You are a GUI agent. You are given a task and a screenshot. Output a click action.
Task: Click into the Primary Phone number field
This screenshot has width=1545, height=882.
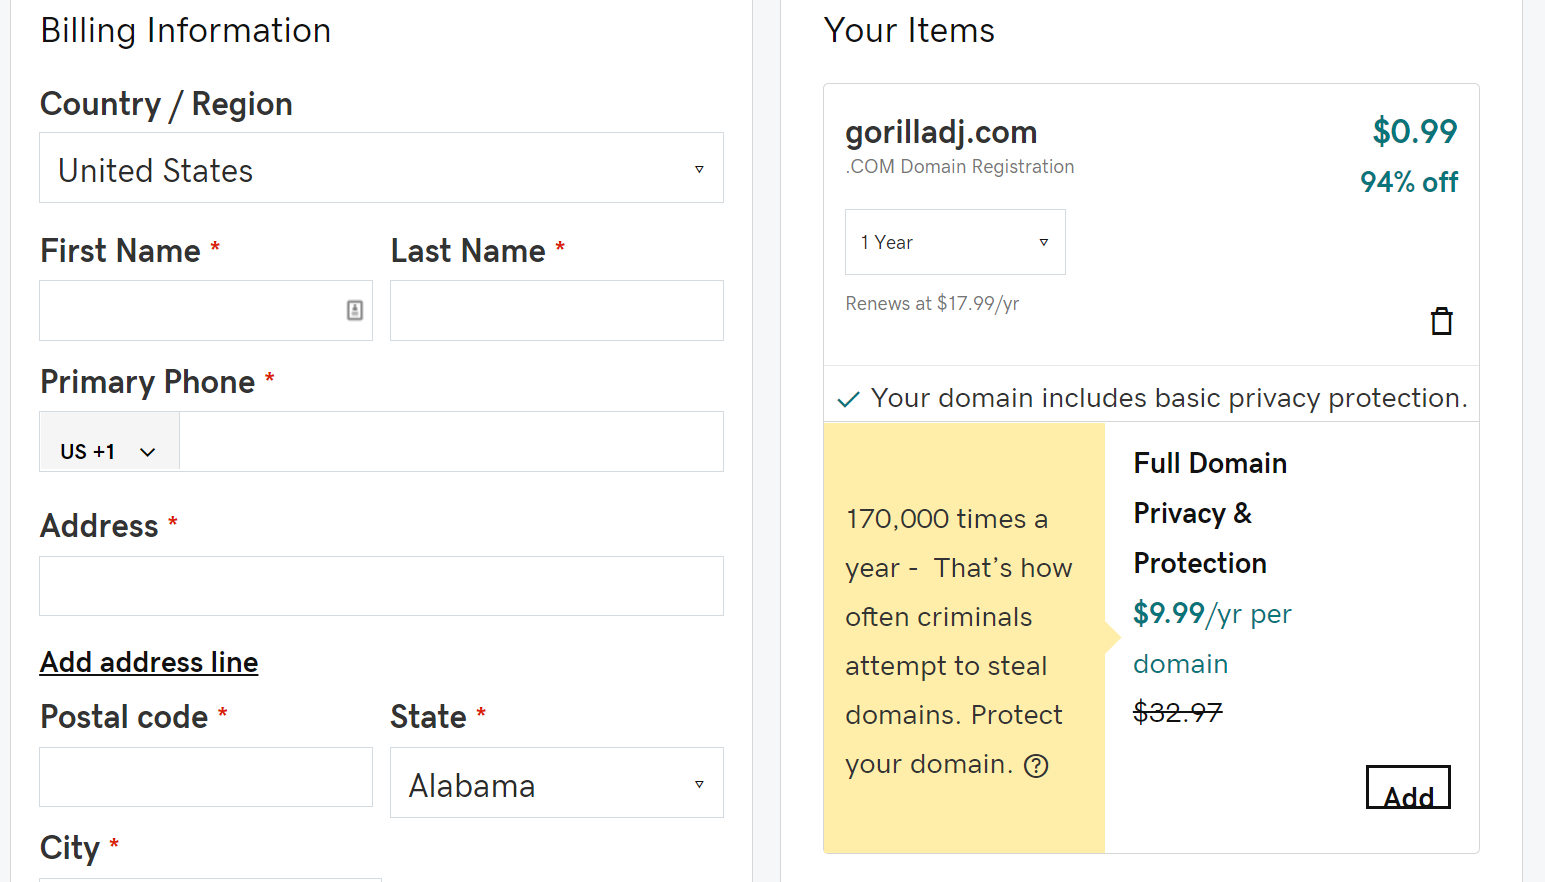[451, 441]
